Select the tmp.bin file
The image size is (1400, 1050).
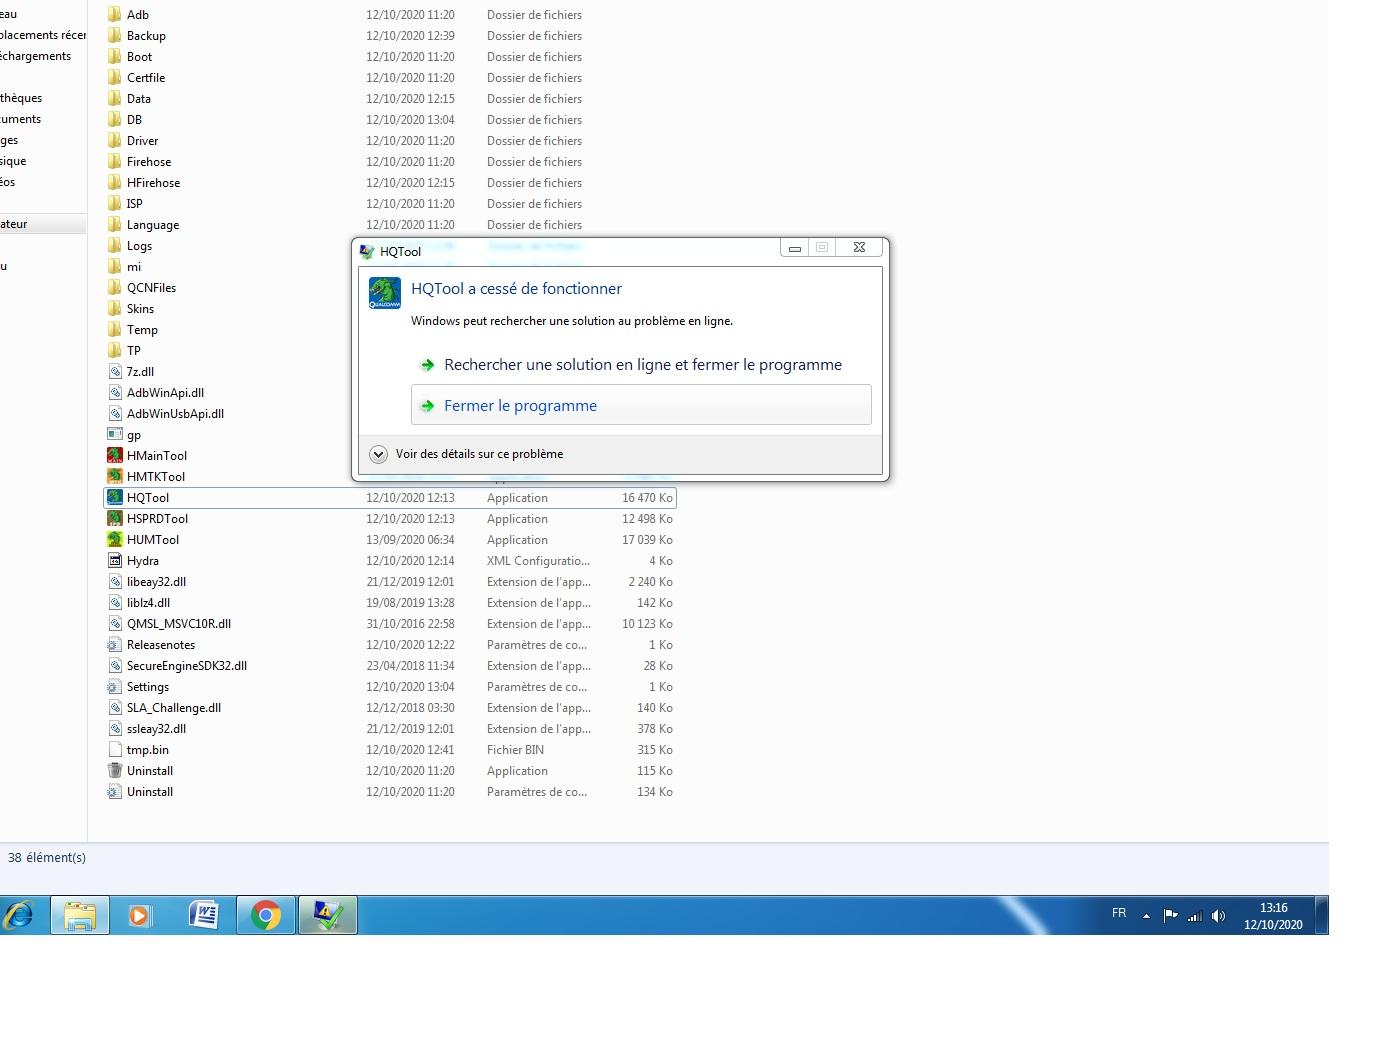click(x=148, y=750)
